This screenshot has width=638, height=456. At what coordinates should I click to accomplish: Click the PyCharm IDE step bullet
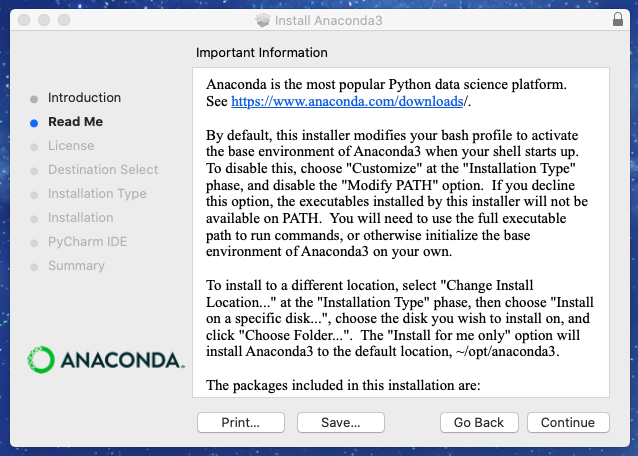[x=34, y=243]
